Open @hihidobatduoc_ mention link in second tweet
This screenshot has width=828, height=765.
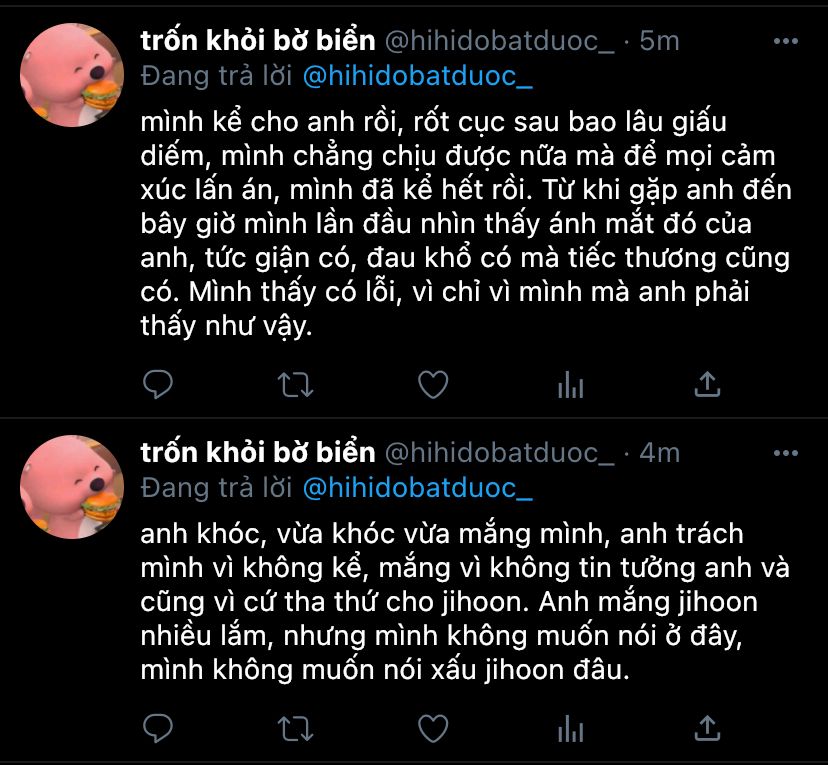click(x=418, y=488)
